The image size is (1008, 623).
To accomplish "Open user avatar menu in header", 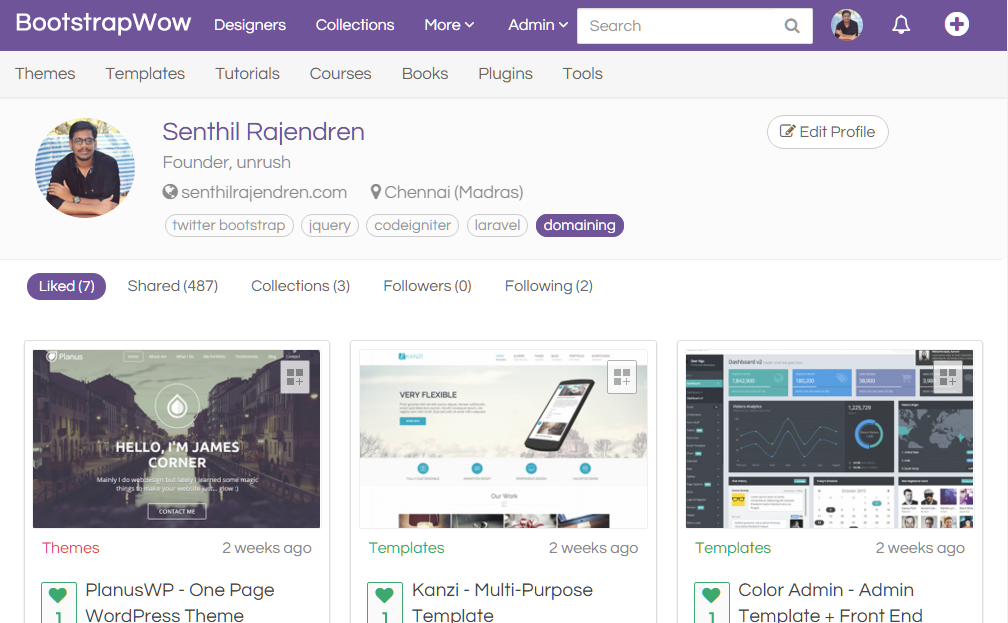I will tap(847, 25).
